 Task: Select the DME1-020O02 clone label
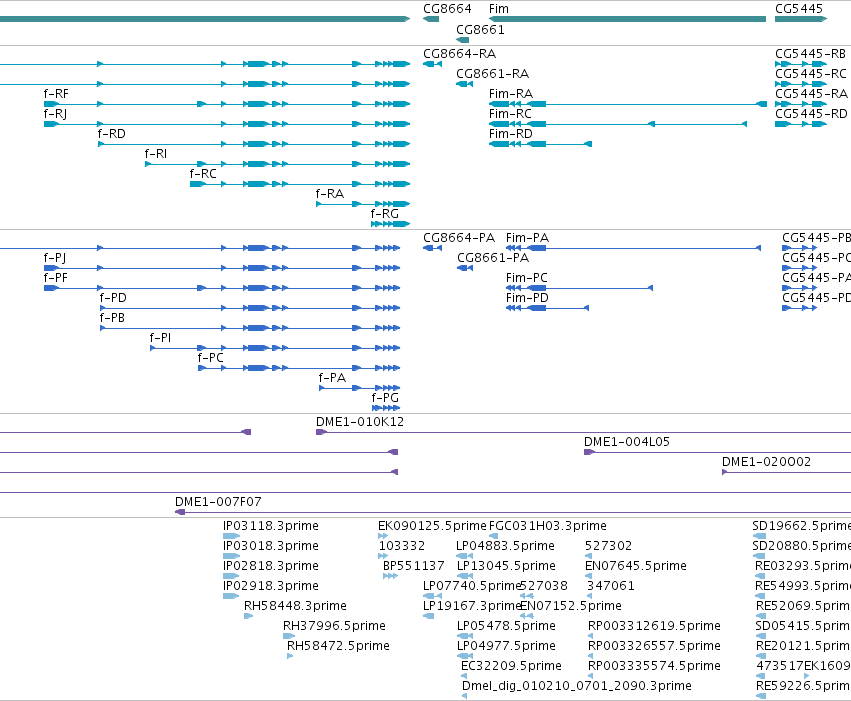click(x=766, y=463)
